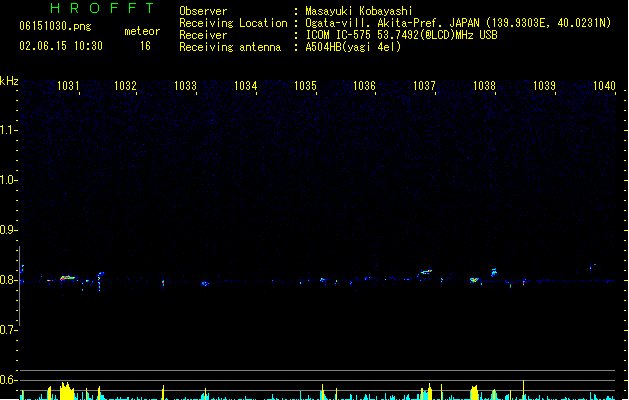Click the 0.6 kHz frequency axis label
Viewport: 629px width, 400px height.
coord(7,380)
